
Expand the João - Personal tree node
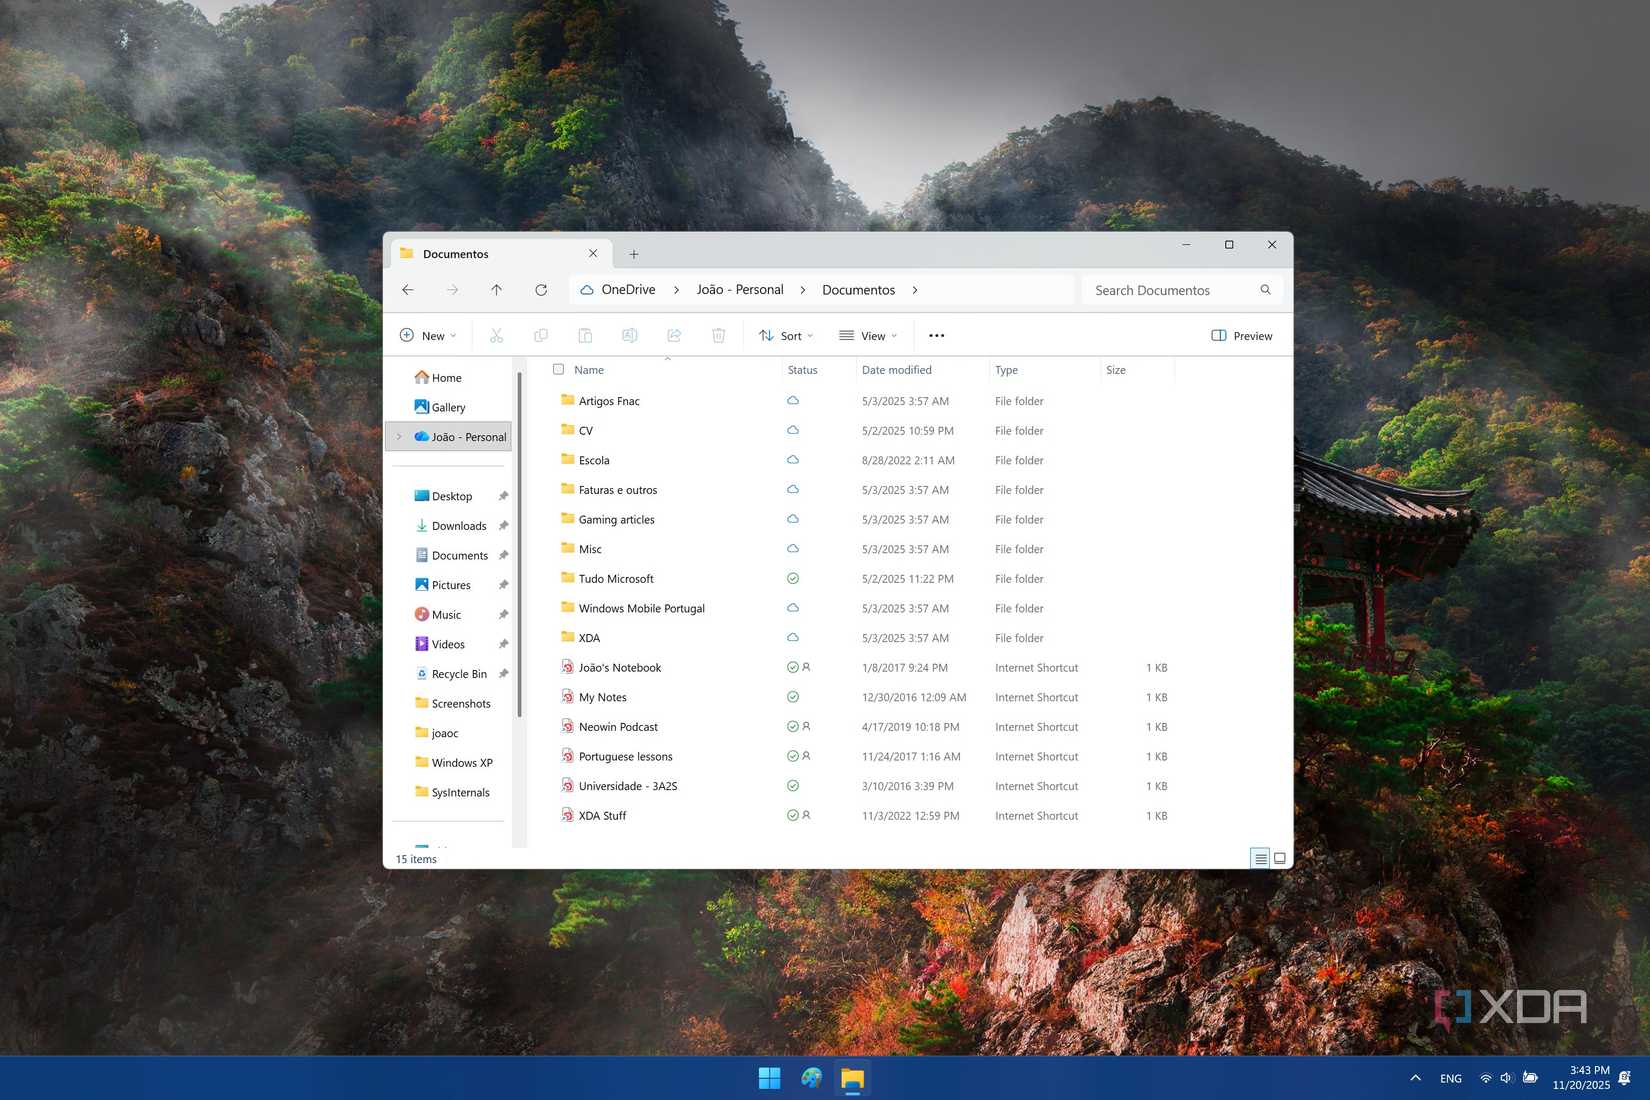(399, 437)
